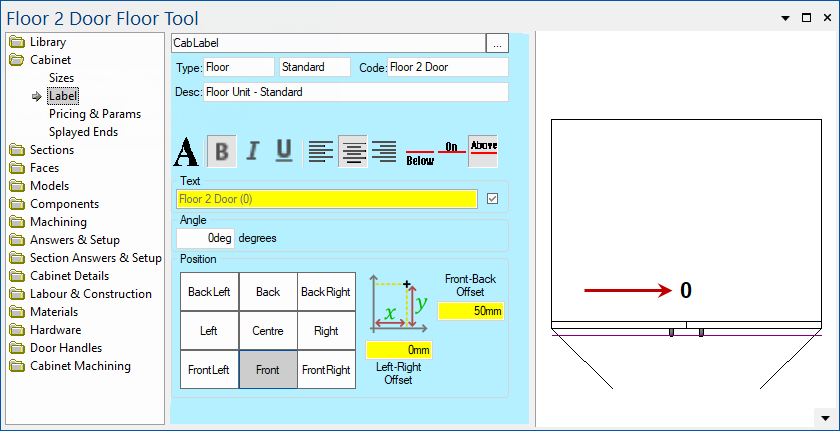
Task: Open the Cabinet Machining folder
Action: tap(70, 366)
